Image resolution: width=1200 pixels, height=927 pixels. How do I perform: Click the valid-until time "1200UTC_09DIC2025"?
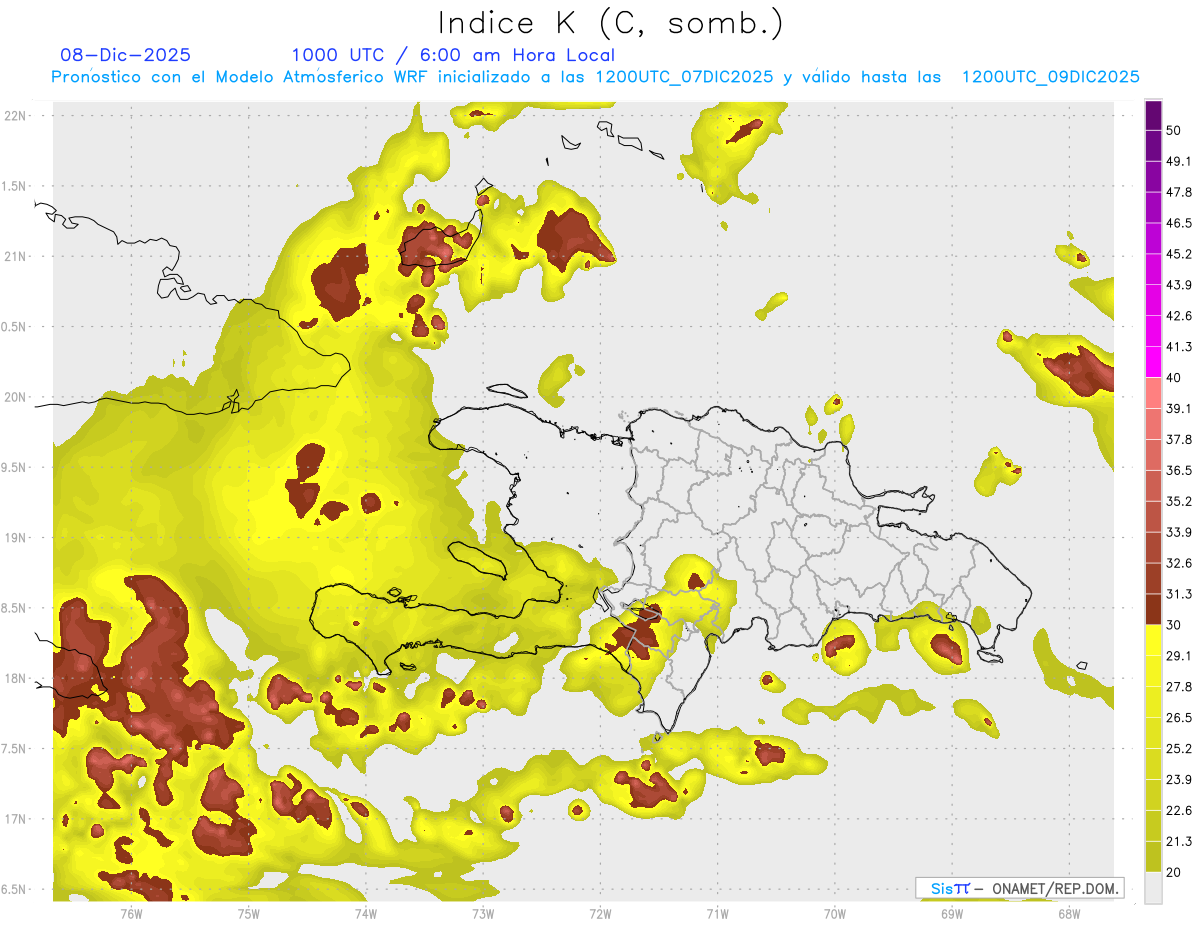1050,77
